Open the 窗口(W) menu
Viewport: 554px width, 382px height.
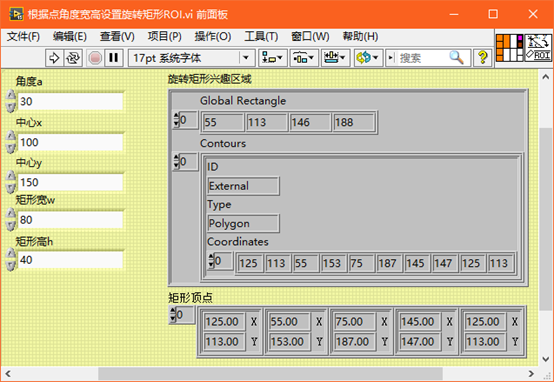point(310,36)
